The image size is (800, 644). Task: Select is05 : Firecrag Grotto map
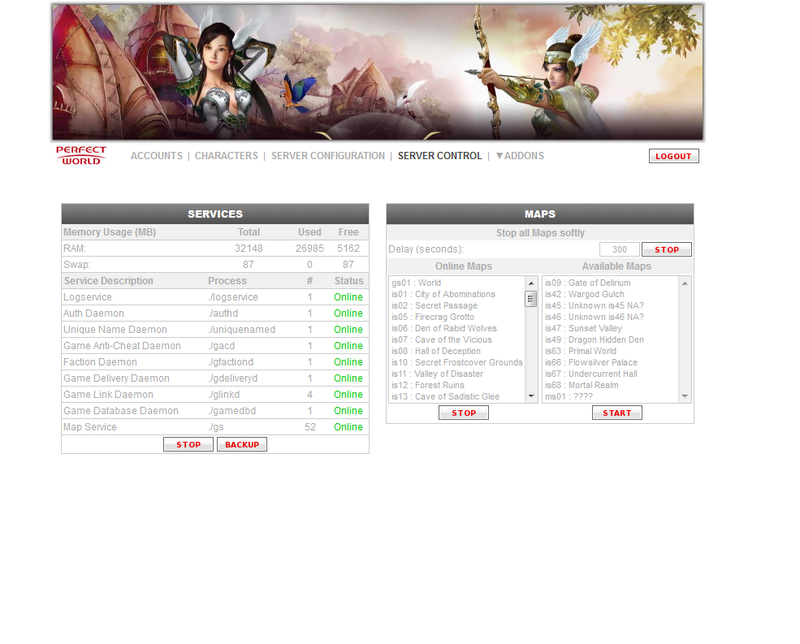(x=433, y=317)
